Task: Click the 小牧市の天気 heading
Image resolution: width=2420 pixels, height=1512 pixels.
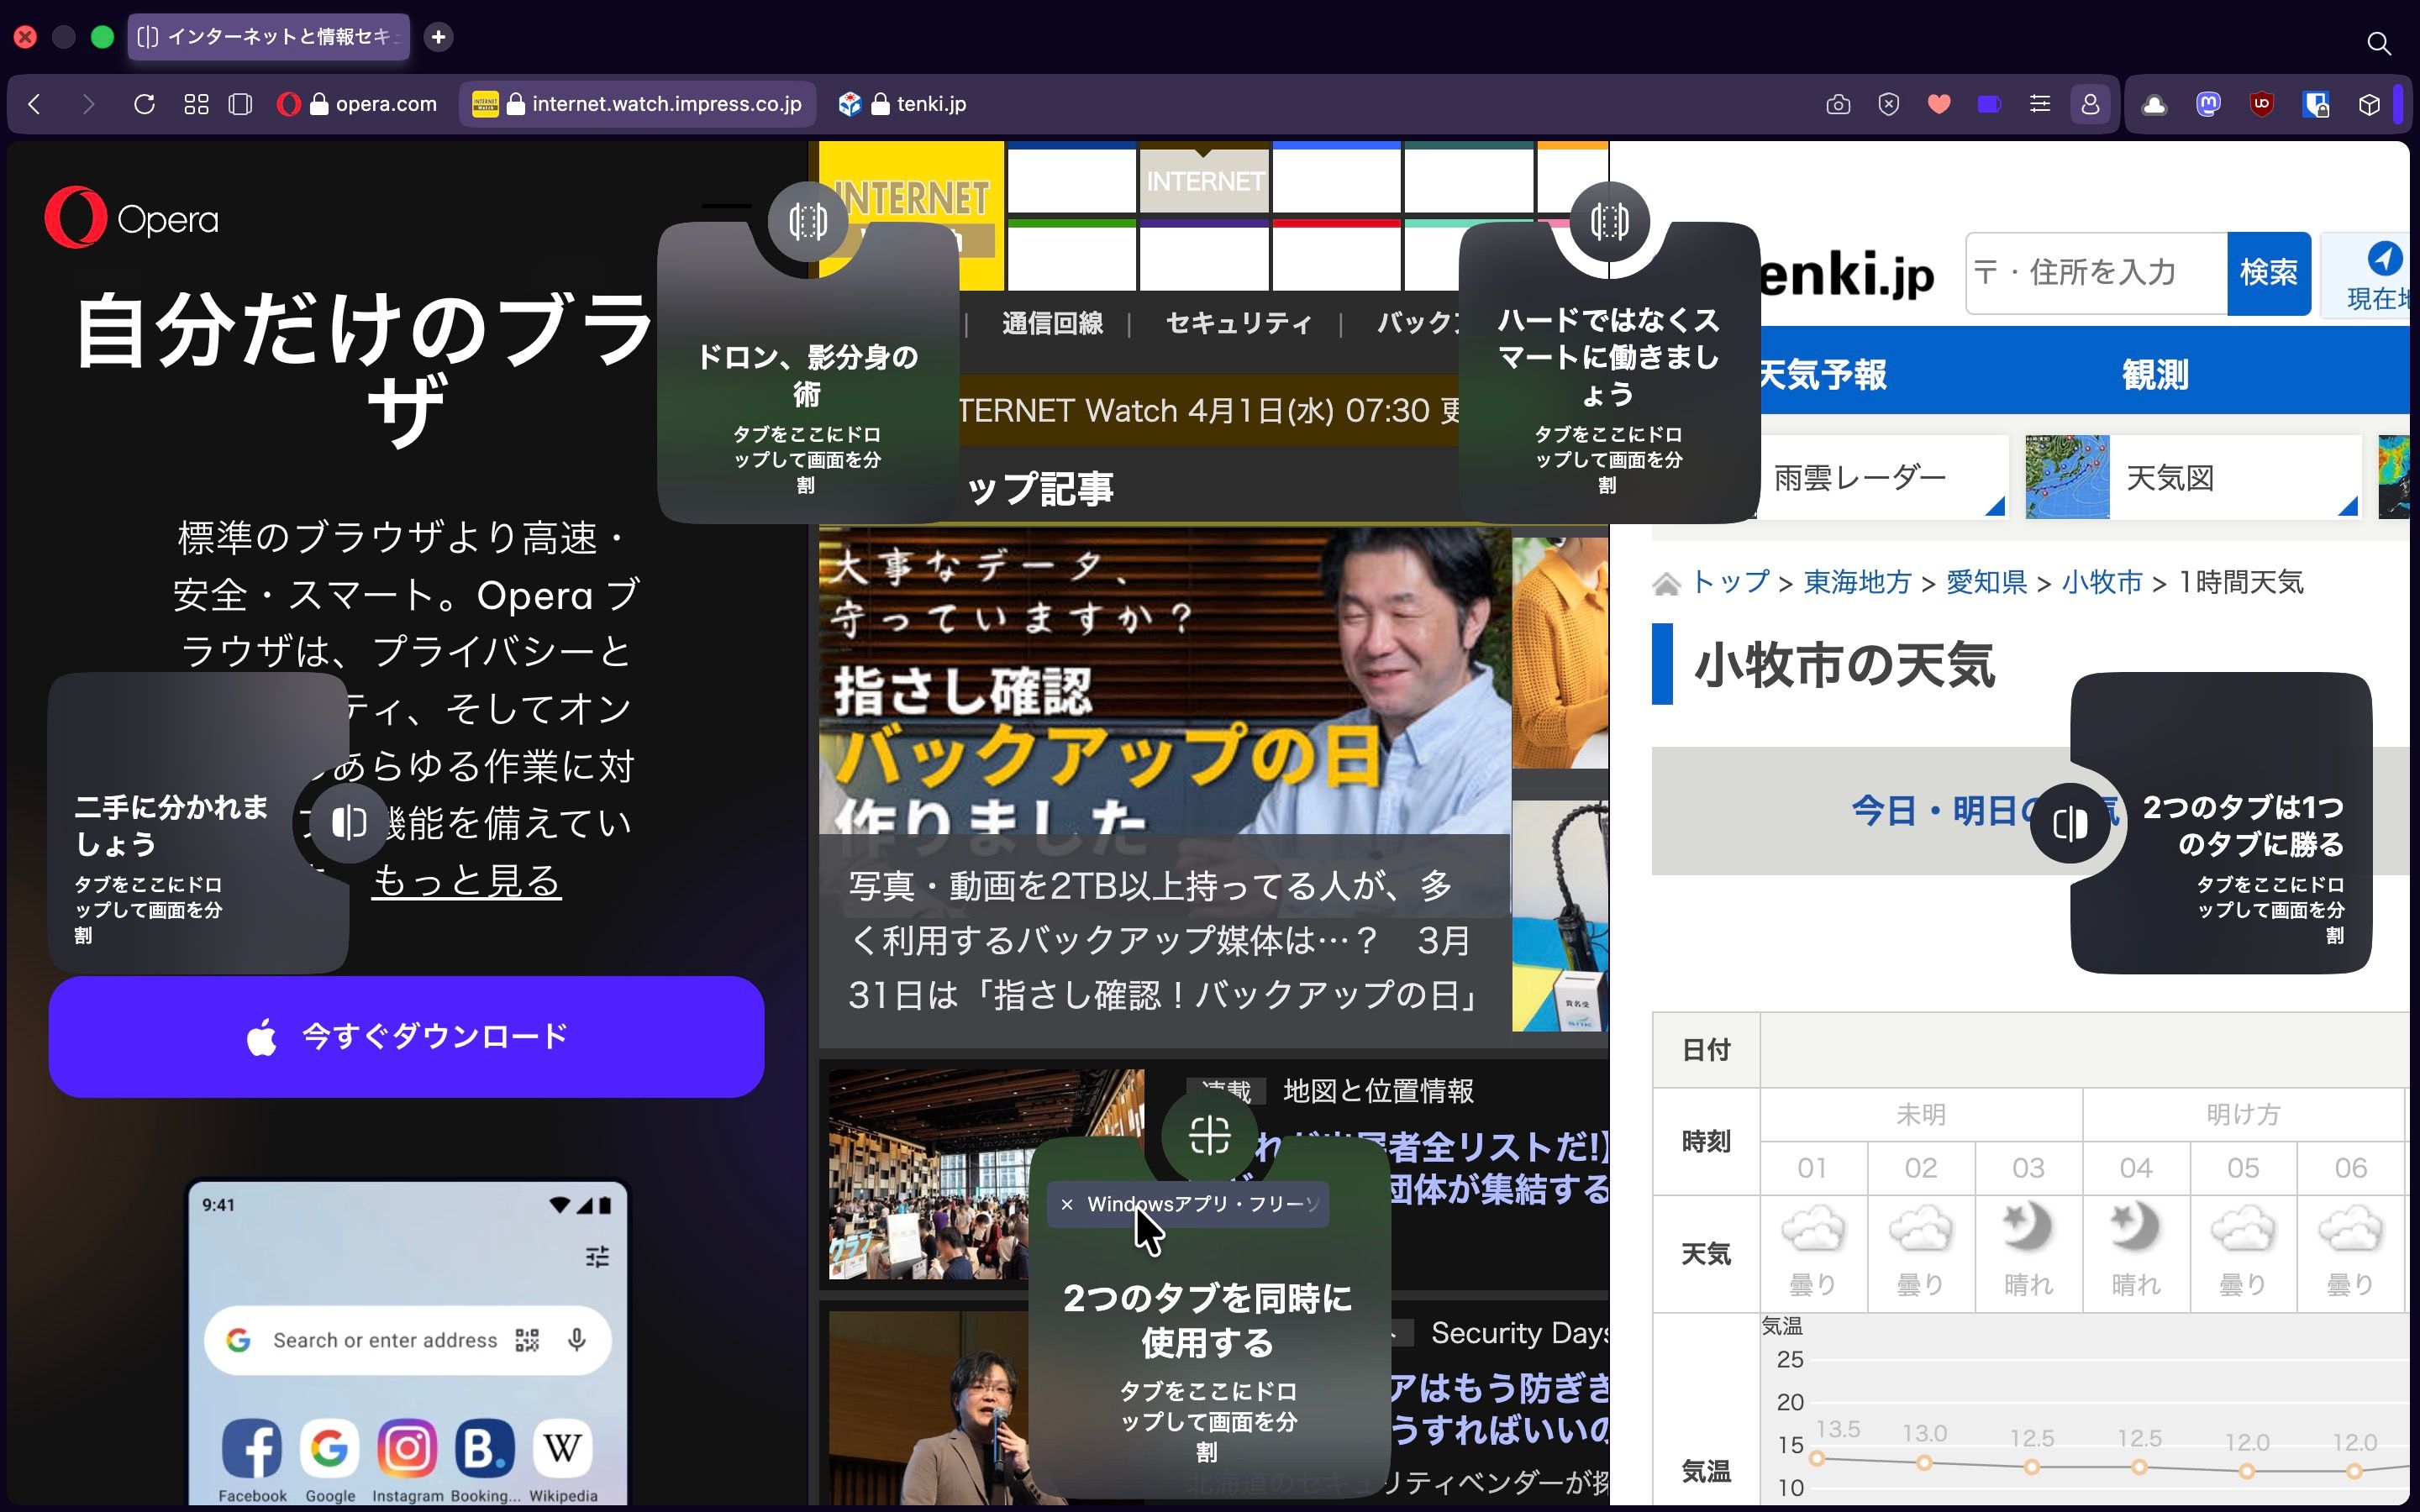Action: point(1845,665)
